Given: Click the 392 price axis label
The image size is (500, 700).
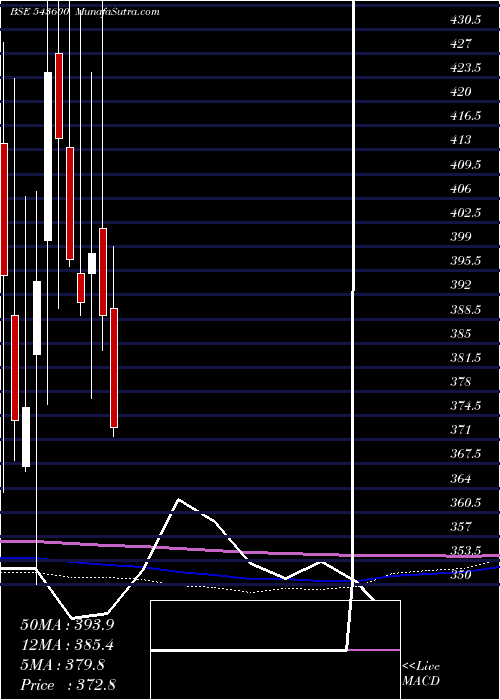Looking at the screenshot, I should pos(461,285).
